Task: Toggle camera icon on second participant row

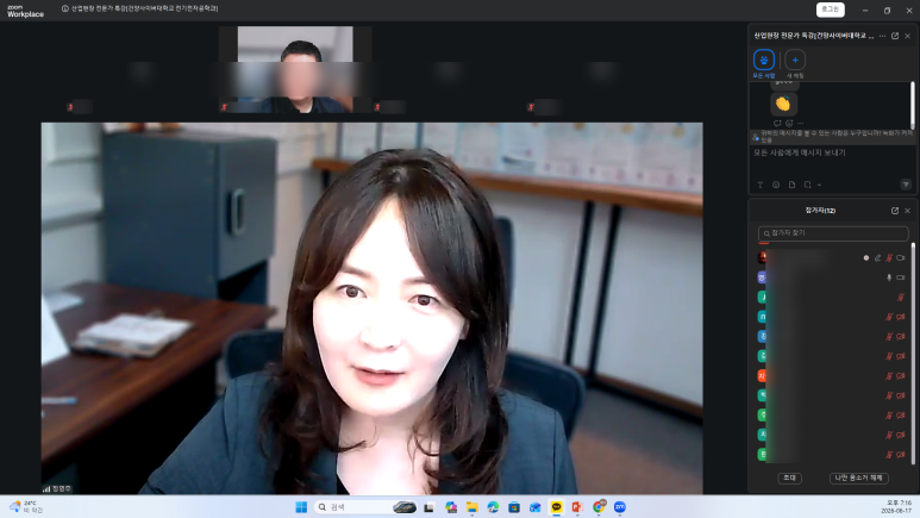Action: point(901,277)
